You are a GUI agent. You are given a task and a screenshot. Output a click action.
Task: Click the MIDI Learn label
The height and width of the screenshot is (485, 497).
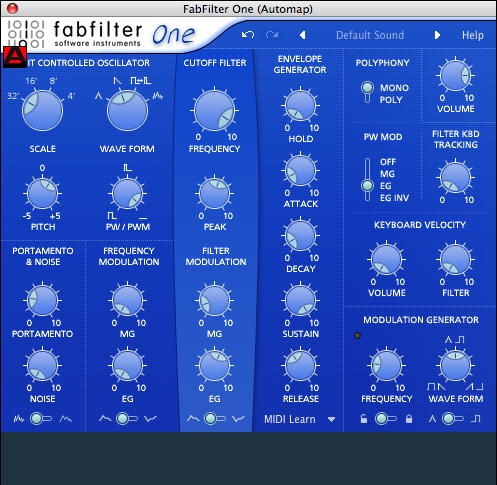(290, 419)
